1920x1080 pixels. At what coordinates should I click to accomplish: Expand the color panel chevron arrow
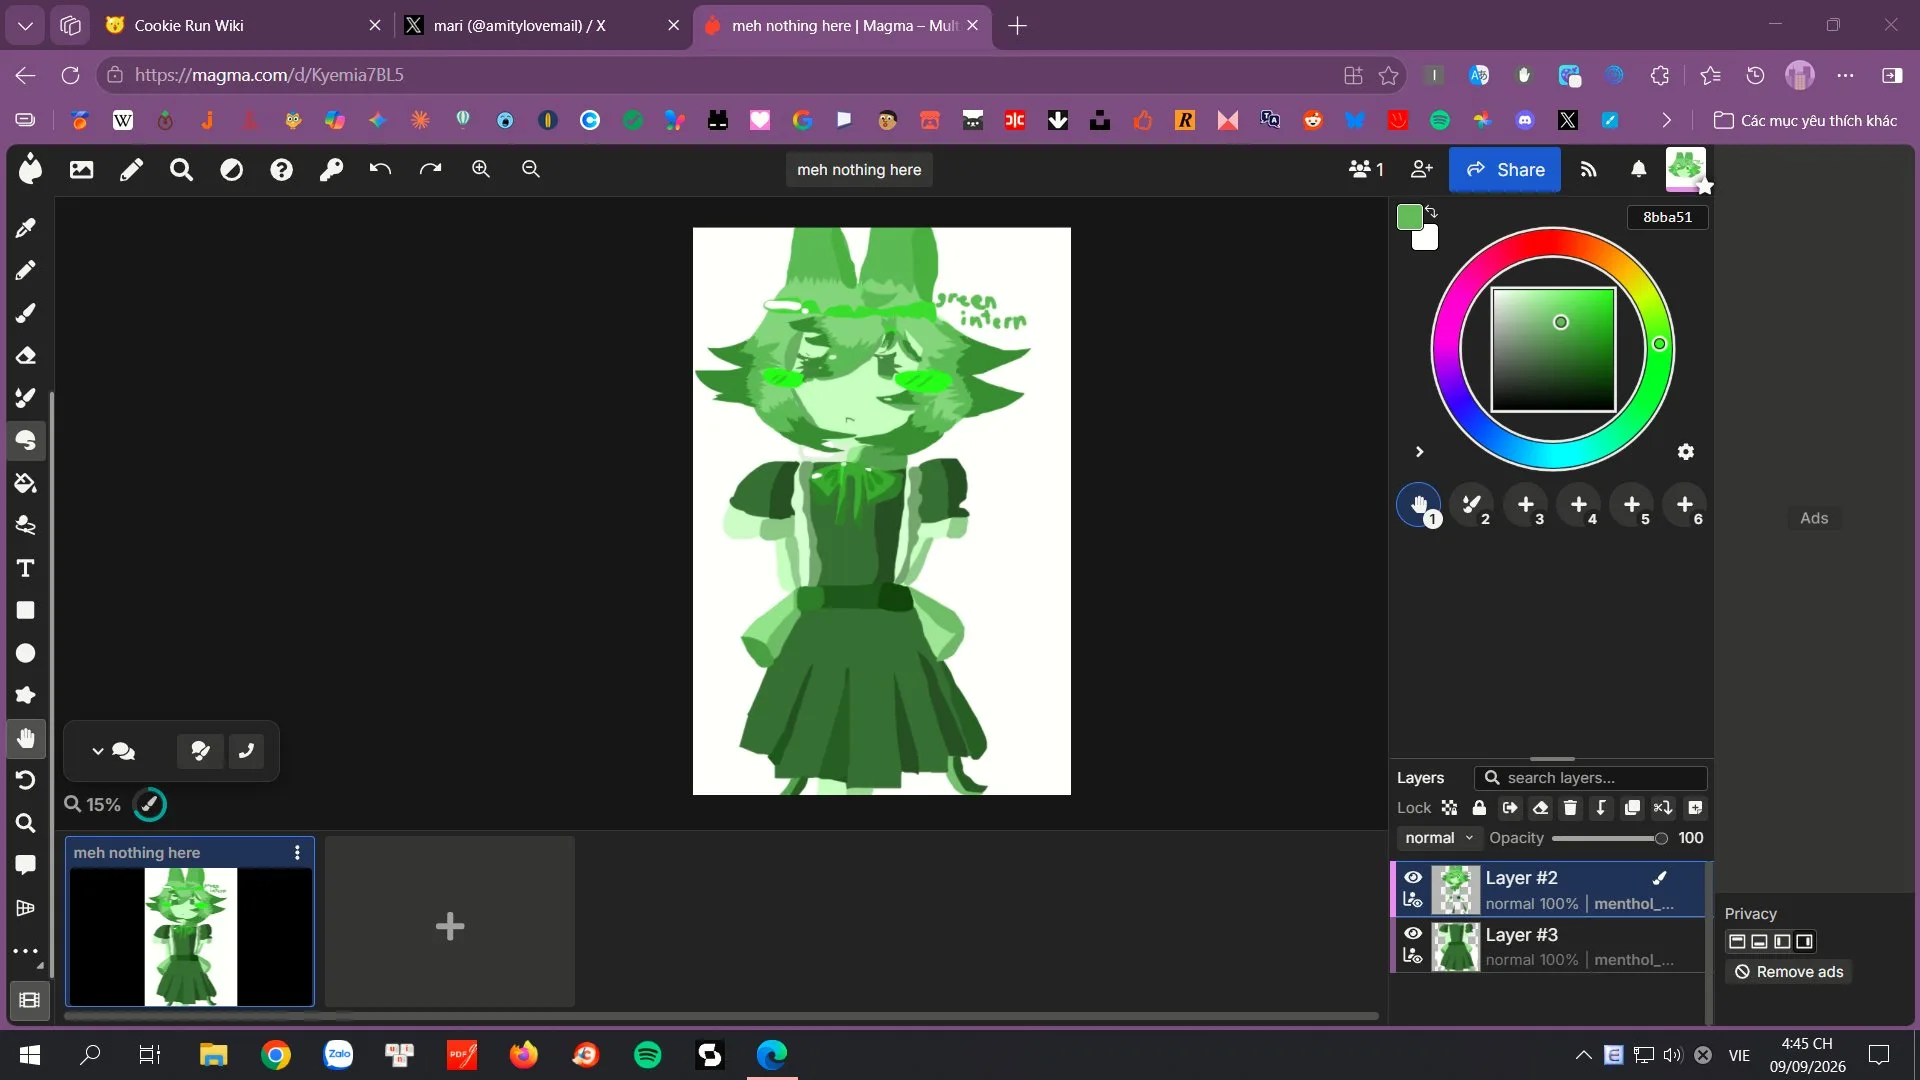coord(1419,452)
